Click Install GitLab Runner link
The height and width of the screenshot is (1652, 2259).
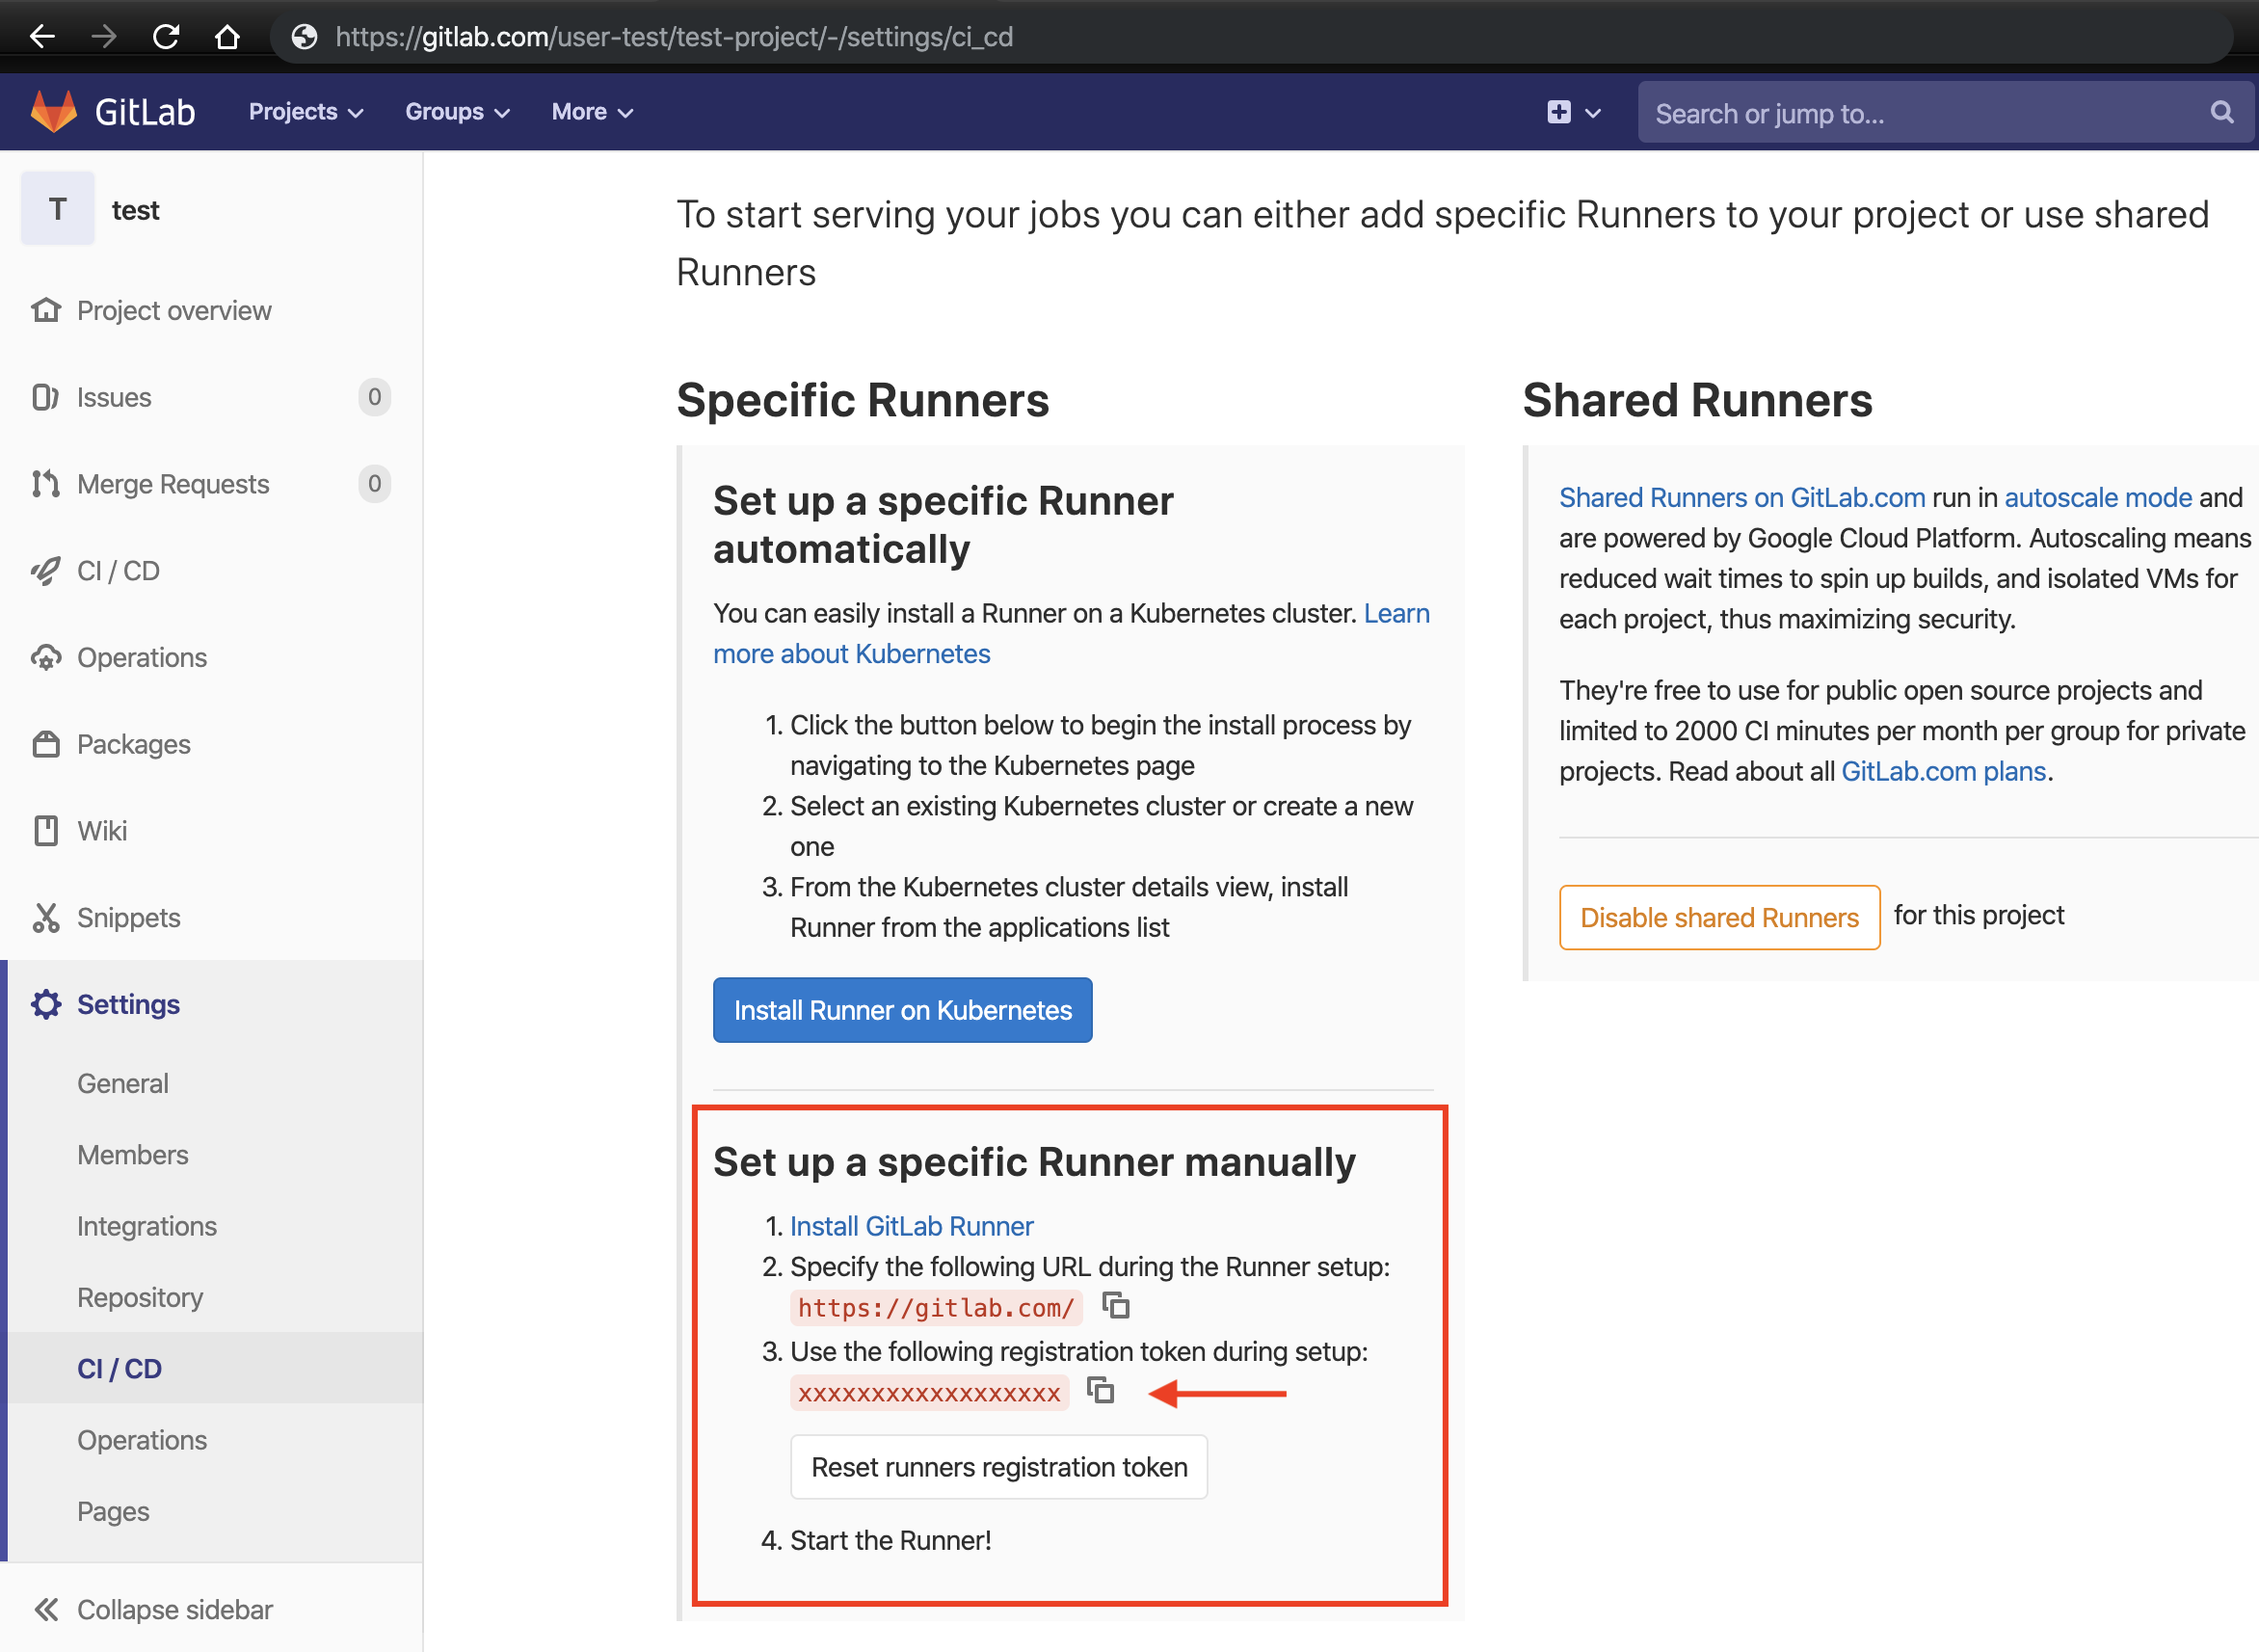coord(912,1224)
